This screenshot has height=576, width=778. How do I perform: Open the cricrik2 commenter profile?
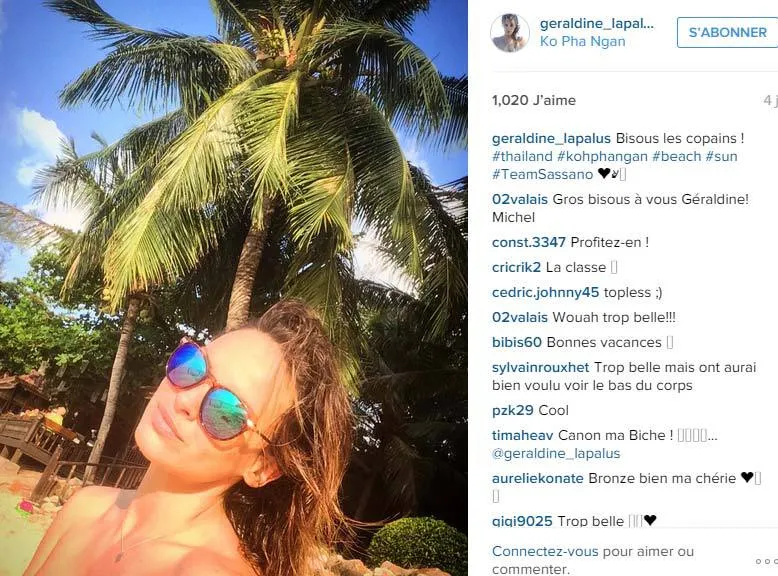click(516, 267)
